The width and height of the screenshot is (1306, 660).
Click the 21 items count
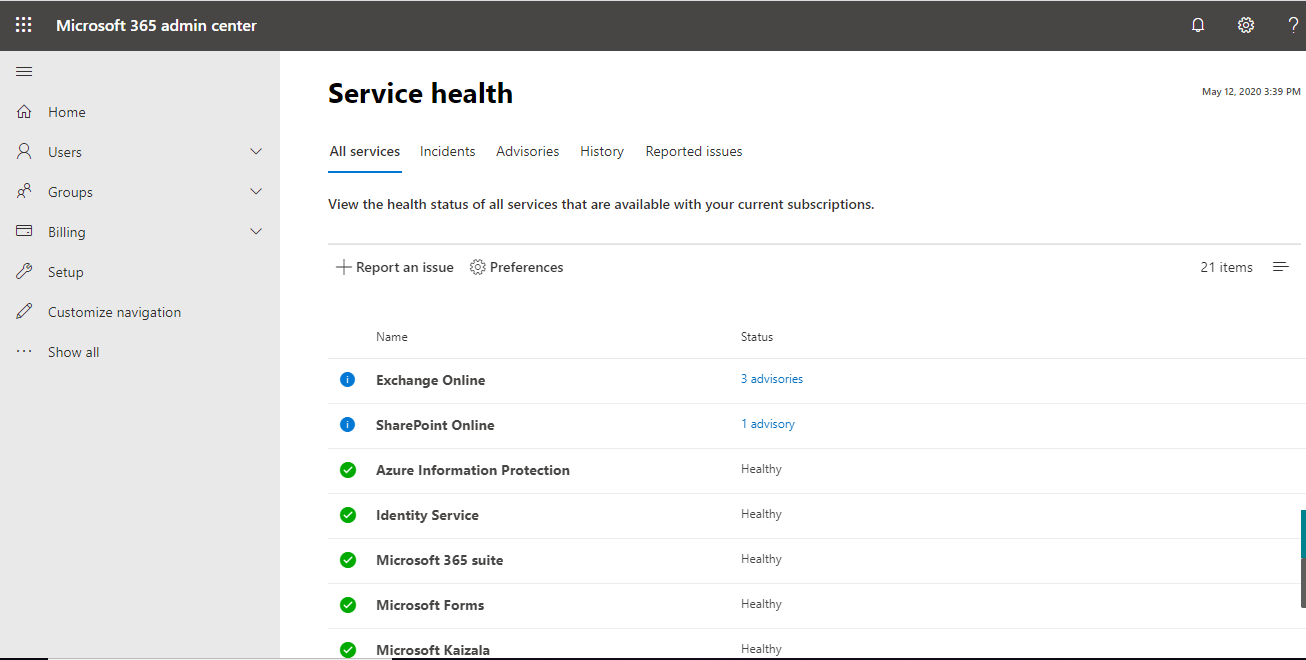point(1227,267)
